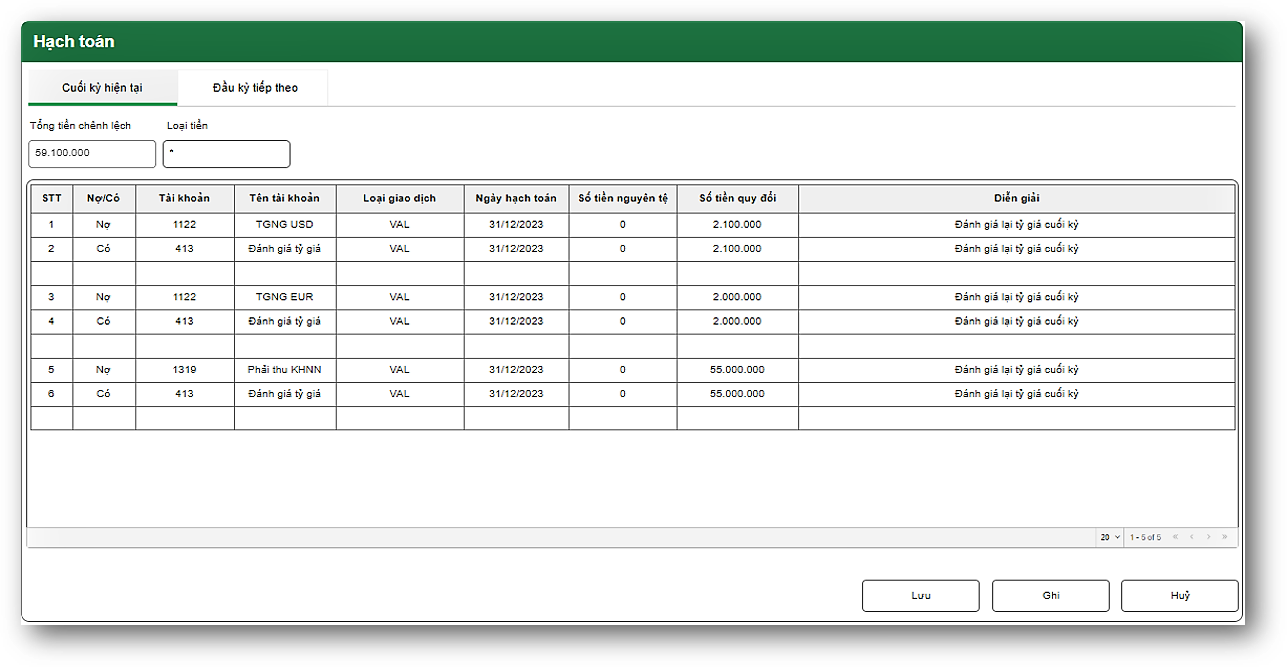Viewport: 1287px width, 667px height.
Task: Click the Tên tài khoản column header
Action: pos(285,198)
